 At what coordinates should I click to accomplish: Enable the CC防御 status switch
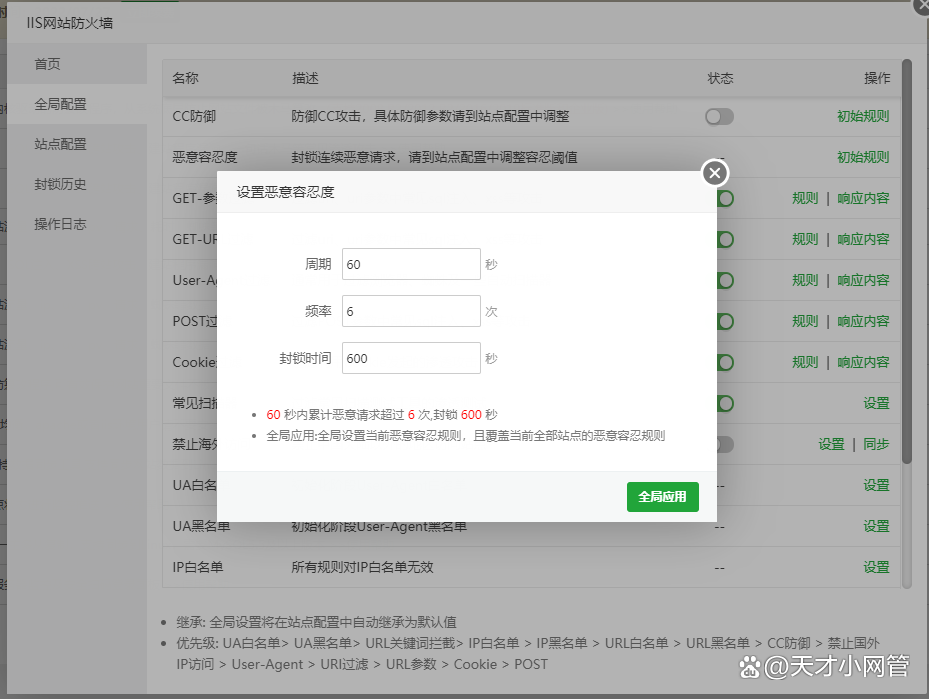pos(718,117)
